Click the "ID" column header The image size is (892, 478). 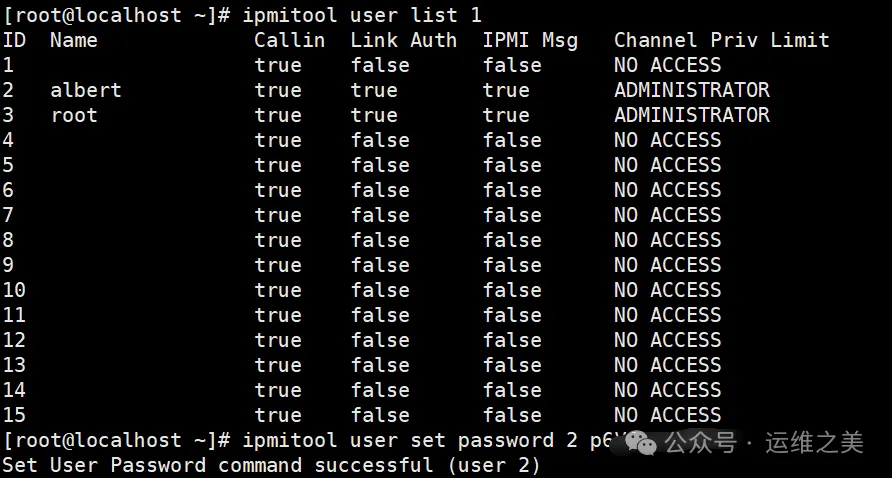(x=14, y=40)
